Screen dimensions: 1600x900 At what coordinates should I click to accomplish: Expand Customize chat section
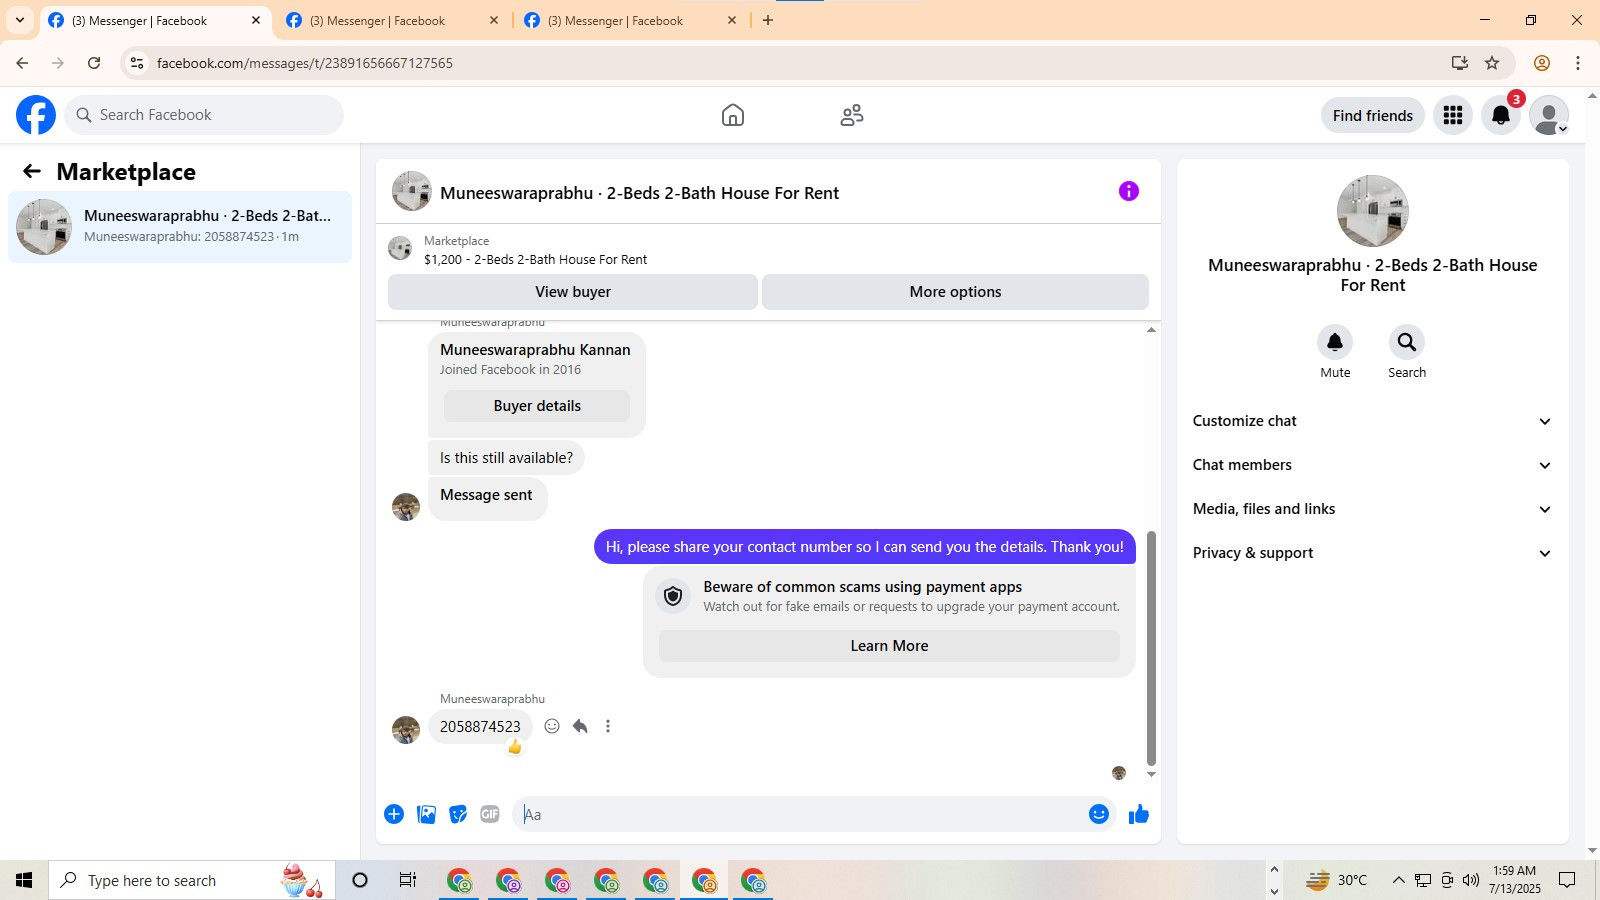1372,421
